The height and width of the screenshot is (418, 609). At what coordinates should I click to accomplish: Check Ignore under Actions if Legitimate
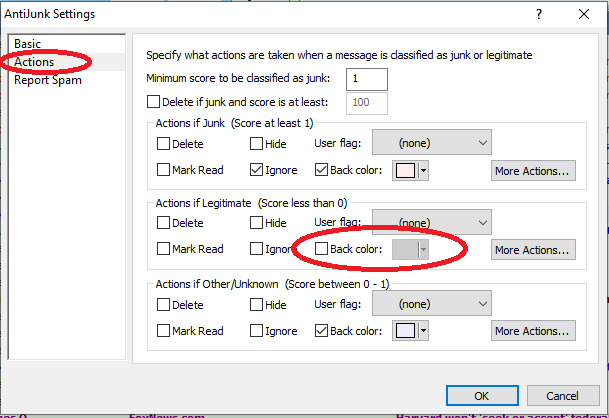tap(256, 249)
